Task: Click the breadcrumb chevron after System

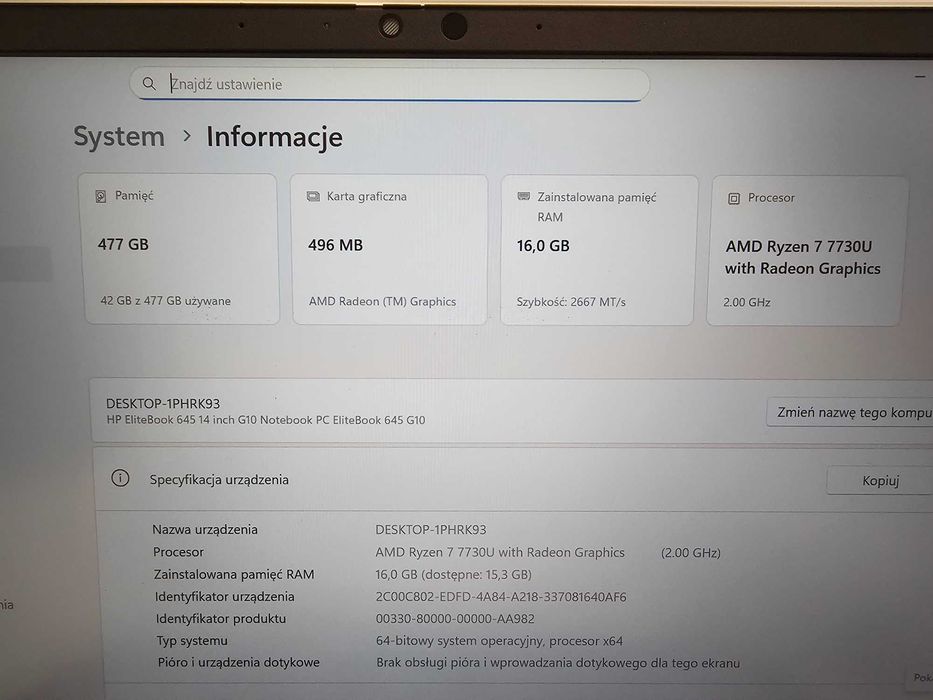Action: [x=187, y=136]
